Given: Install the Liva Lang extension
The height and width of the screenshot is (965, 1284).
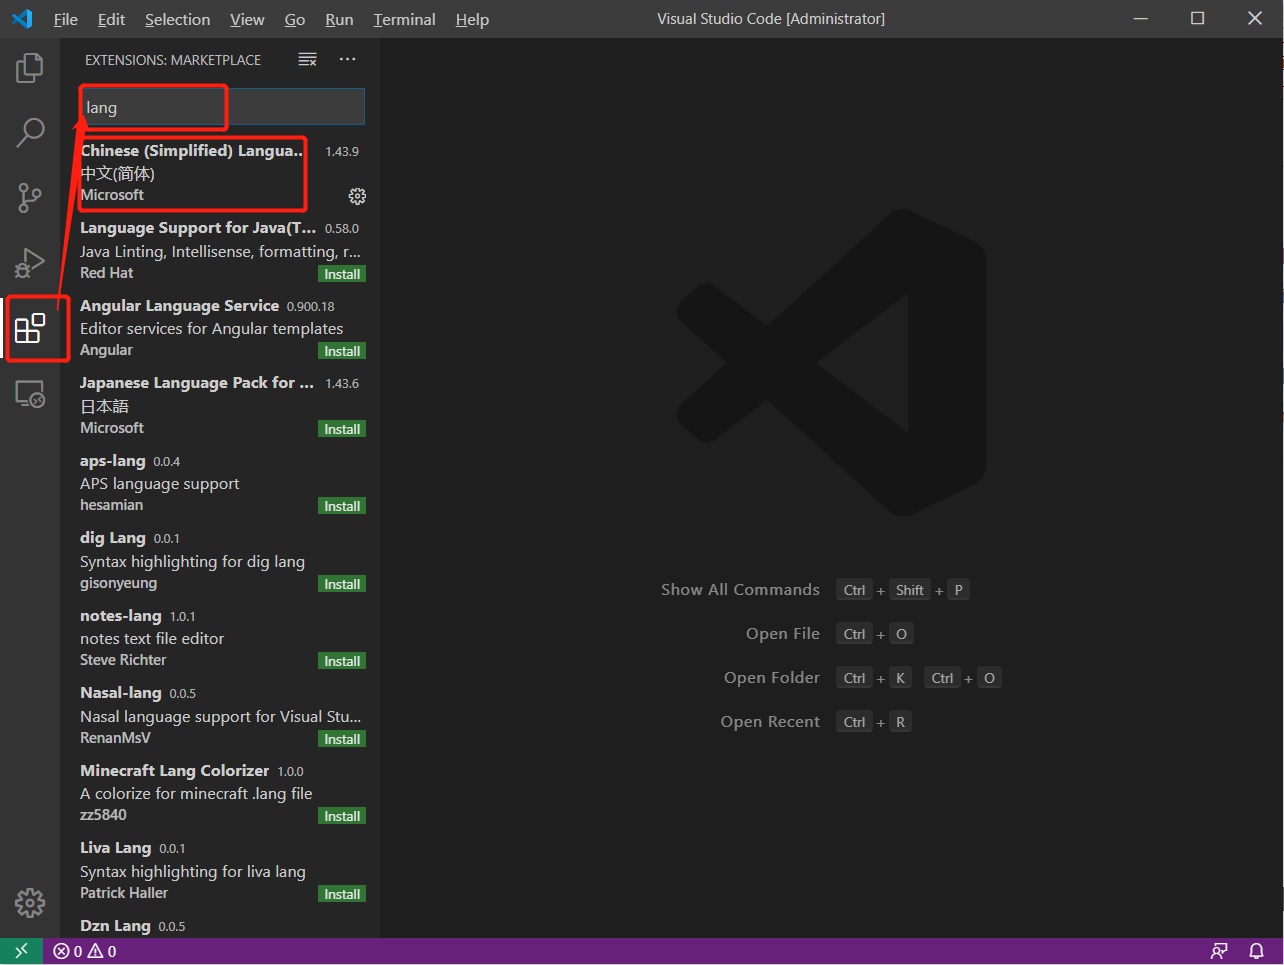Looking at the screenshot, I should point(342,894).
